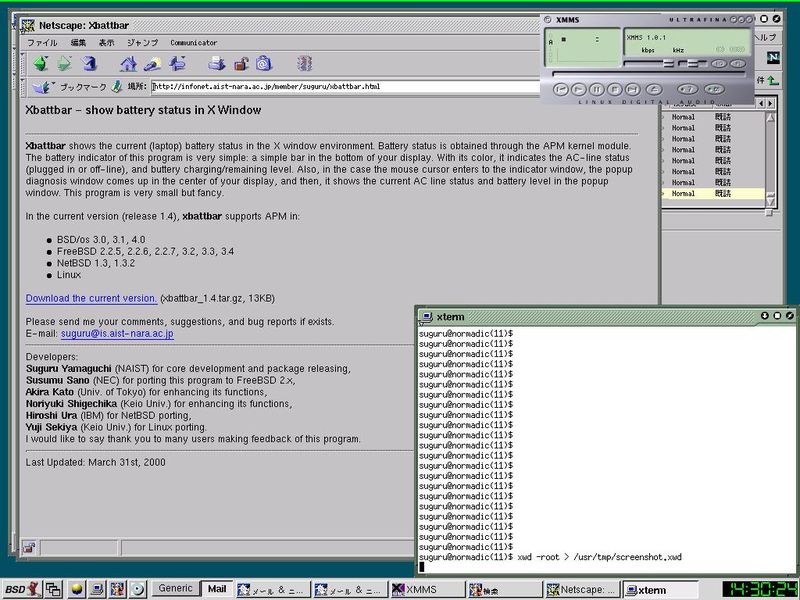This screenshot has height=600, width=800.
Task: Click the page location proxy icon
Action: coord(117,87)
